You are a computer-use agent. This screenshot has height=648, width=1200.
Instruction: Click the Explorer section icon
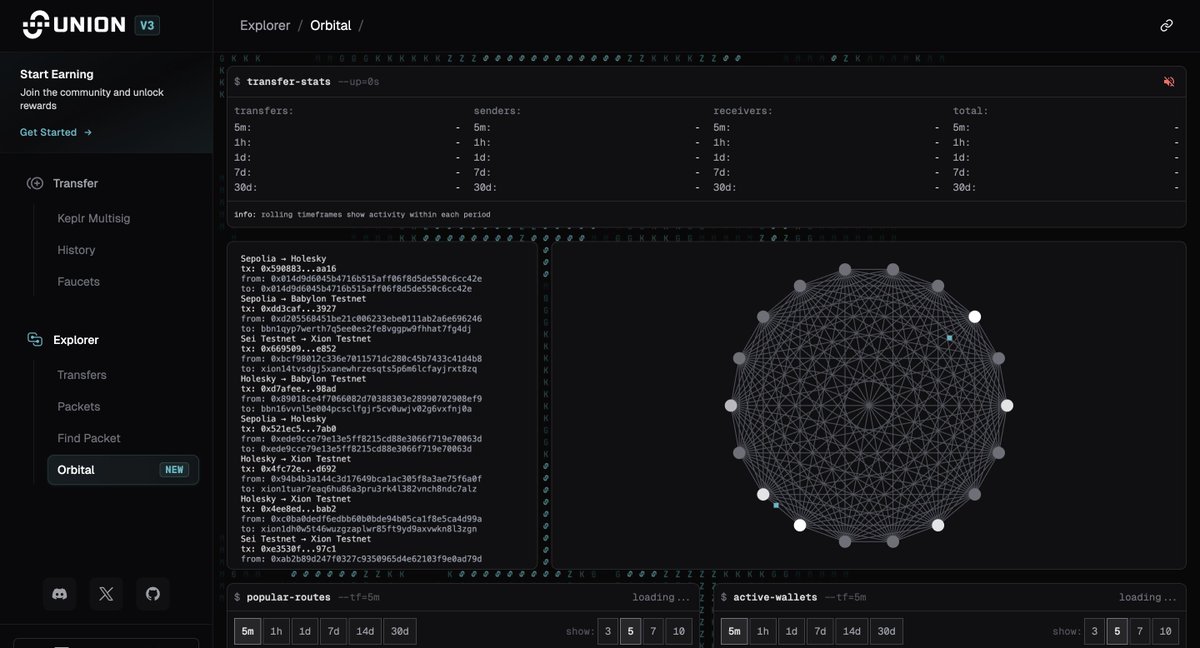click(x=35, y=340)
